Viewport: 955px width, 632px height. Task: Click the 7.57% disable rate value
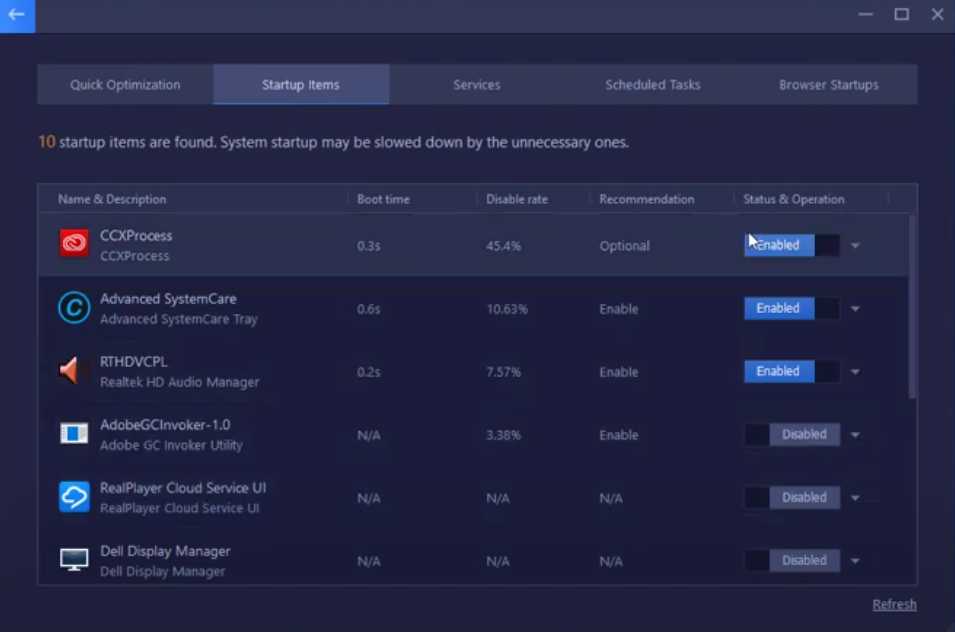click(x=503, y=372)
